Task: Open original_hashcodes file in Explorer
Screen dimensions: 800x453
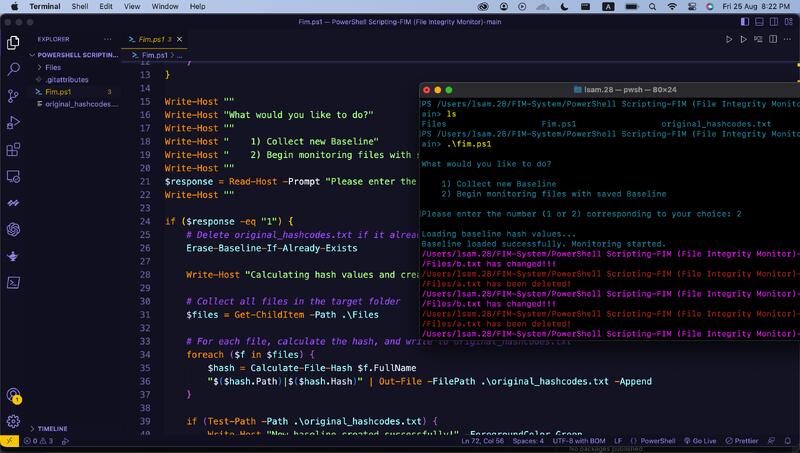Action: (x=76, y=104)
